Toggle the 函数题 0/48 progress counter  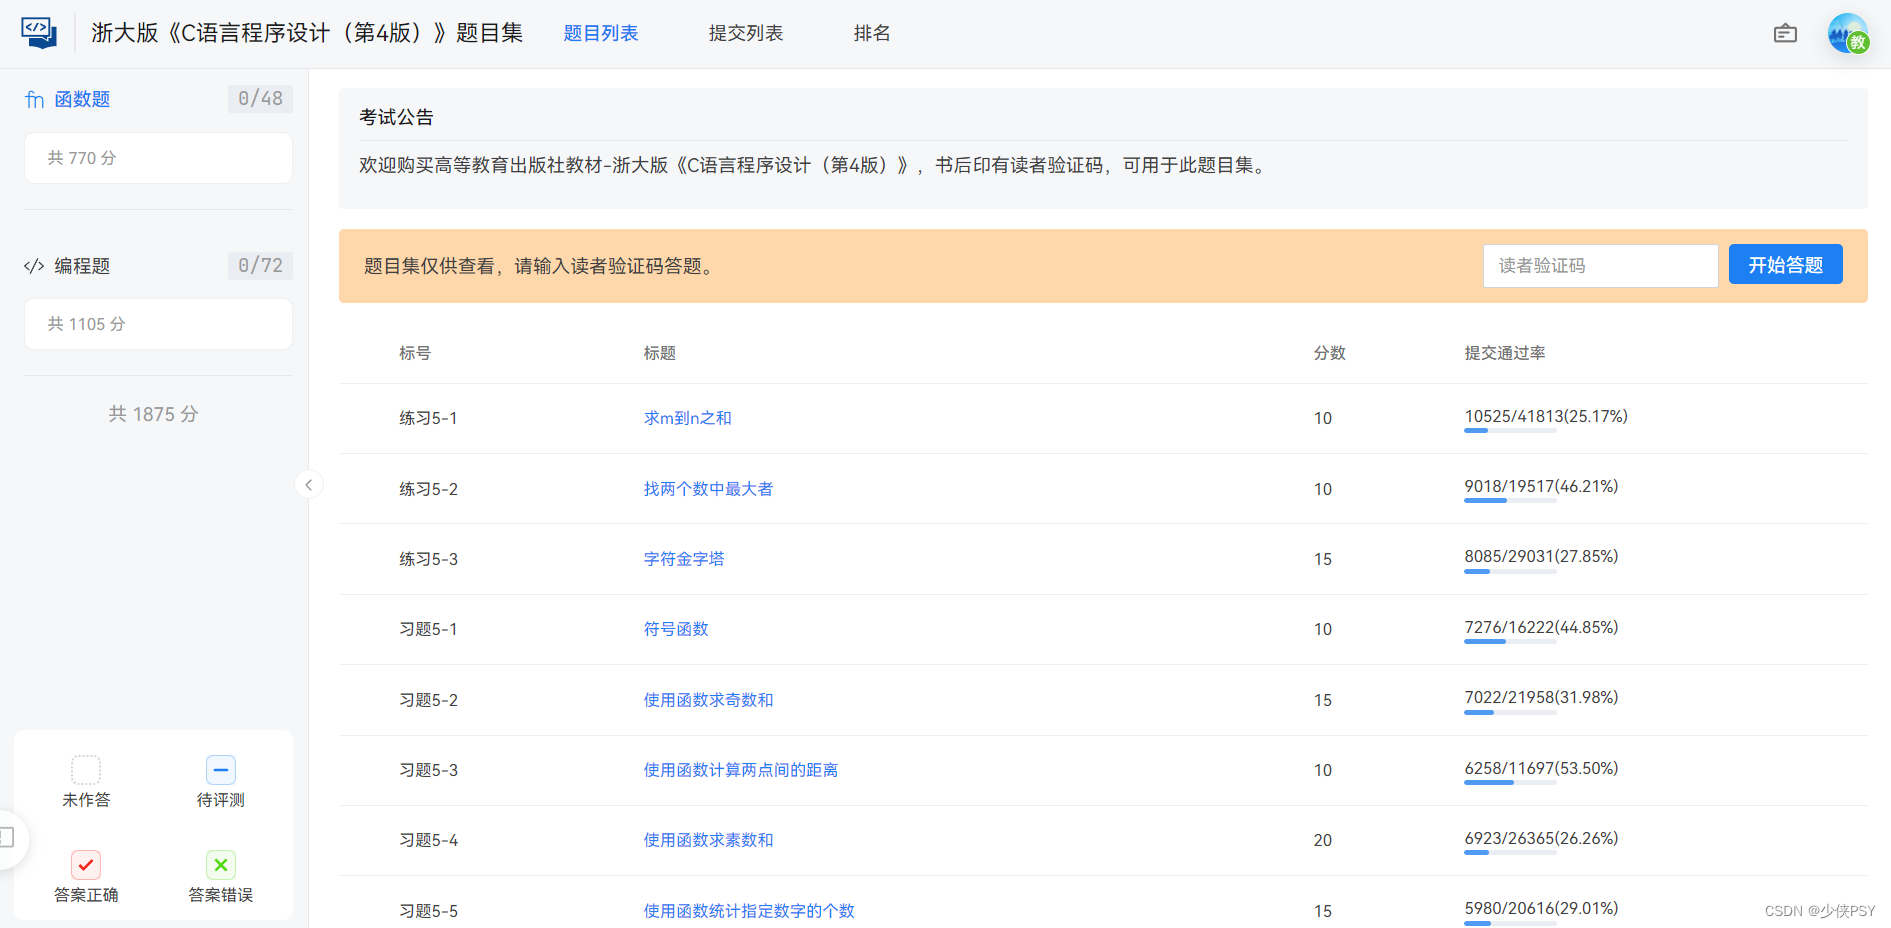pos(260,98)
